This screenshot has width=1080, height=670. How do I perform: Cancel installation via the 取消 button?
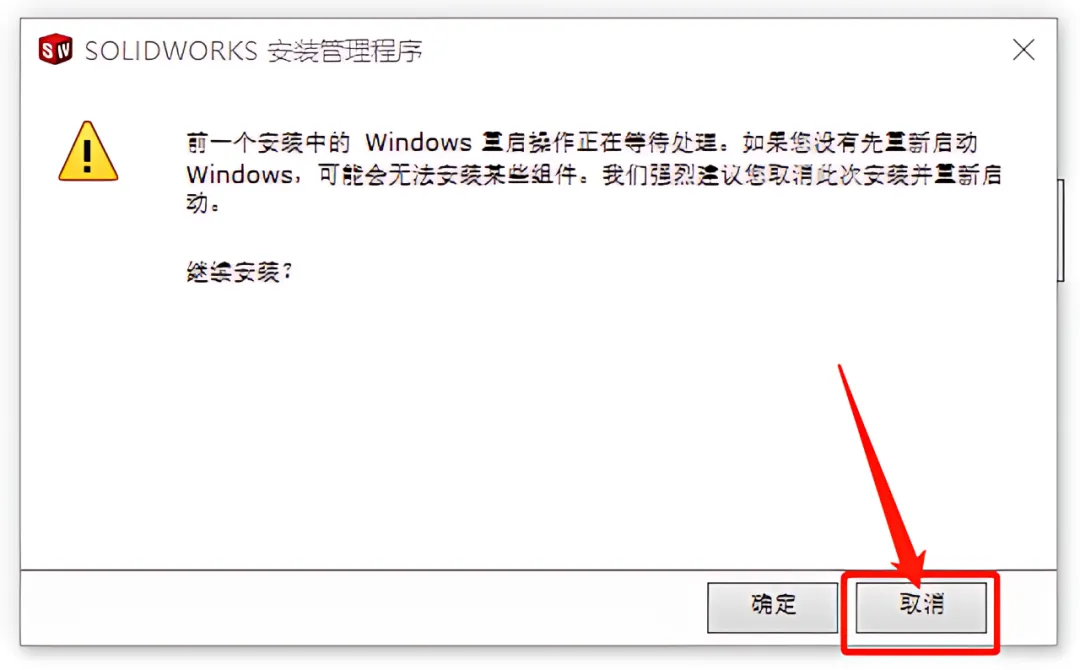[921, 607]
